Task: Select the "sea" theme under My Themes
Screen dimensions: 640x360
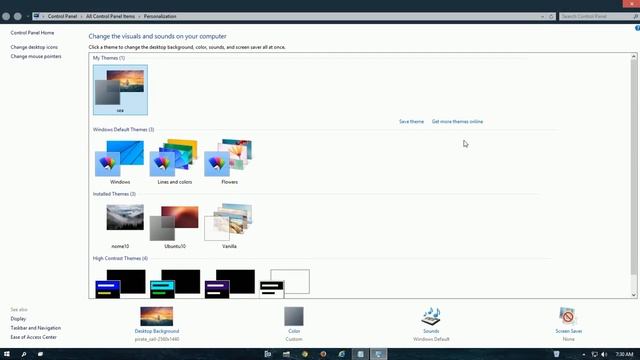Action: (120, 90)
